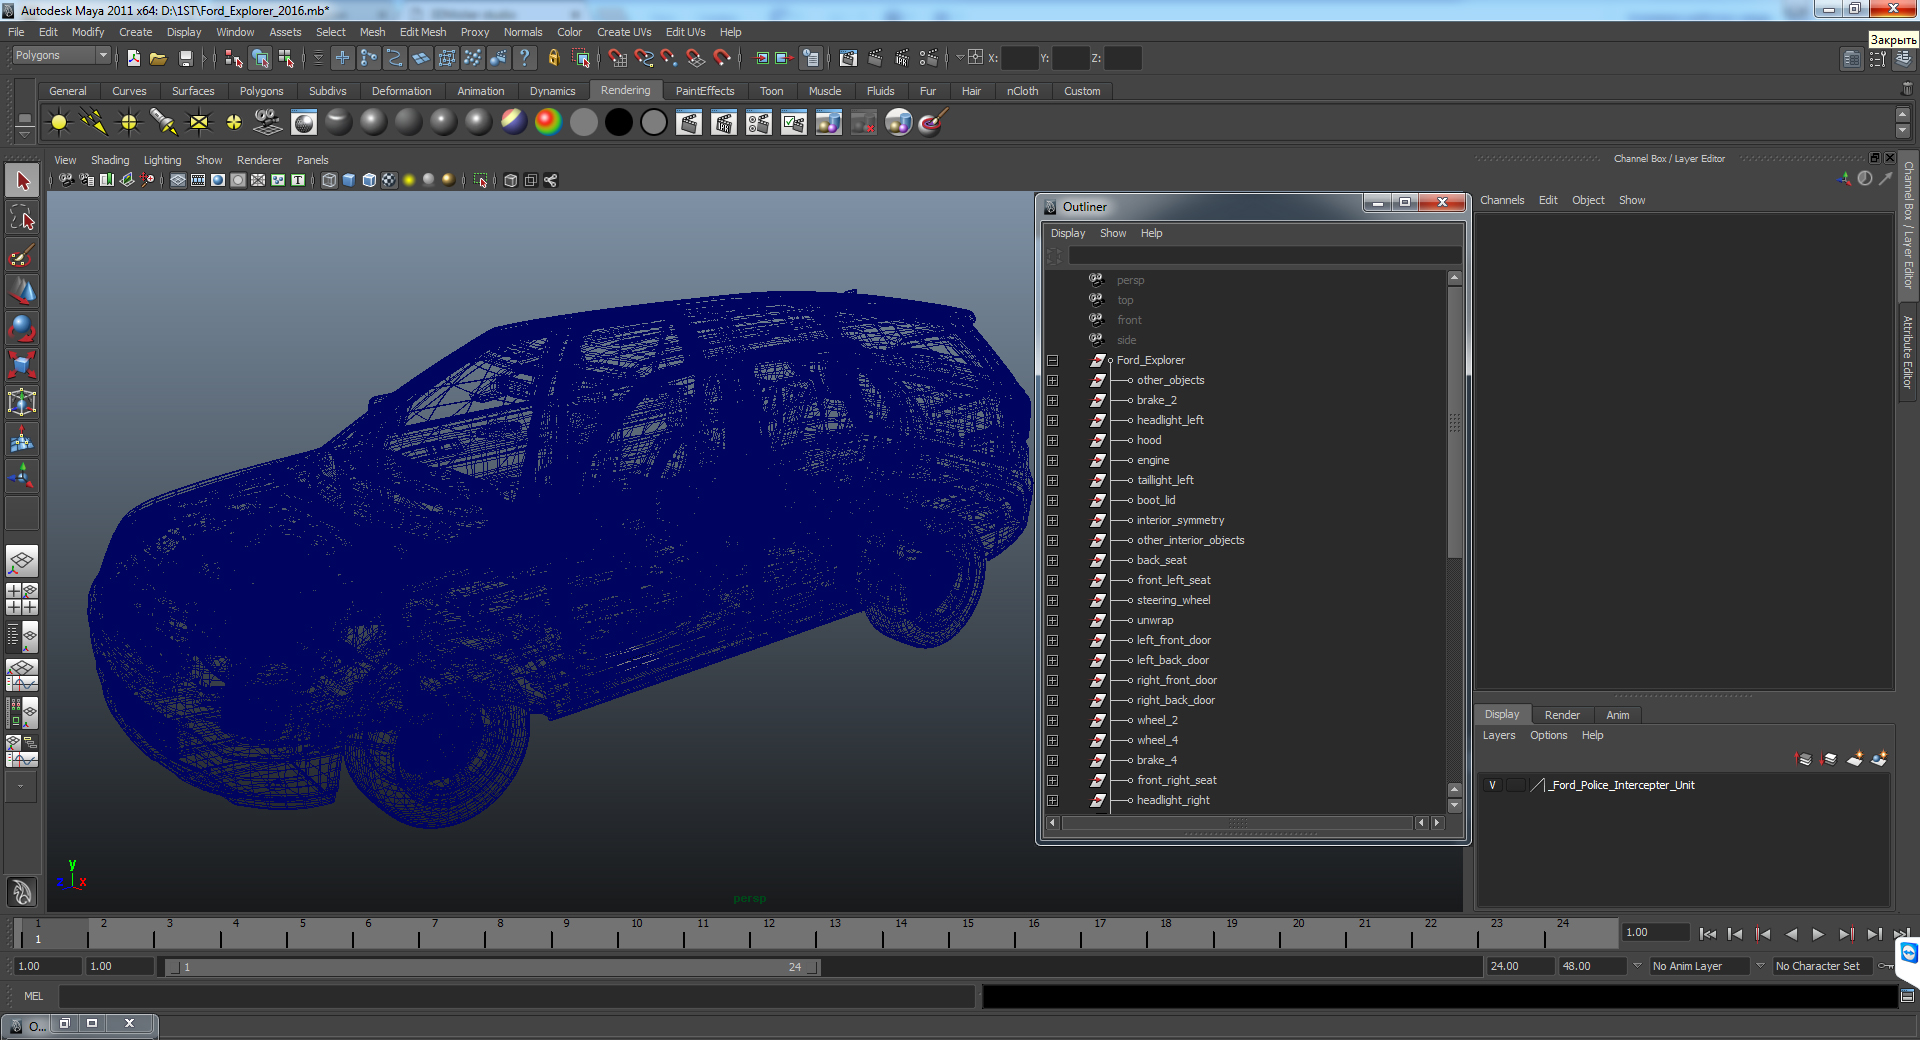Apply flat gray shading swatch

(x=584, y=122)
